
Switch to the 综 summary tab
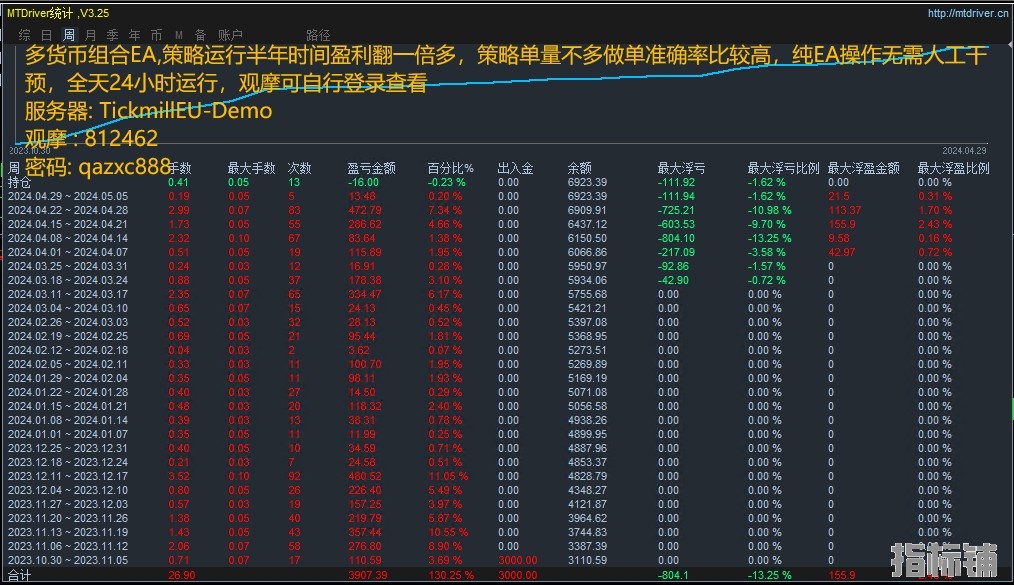coord(25,35)
